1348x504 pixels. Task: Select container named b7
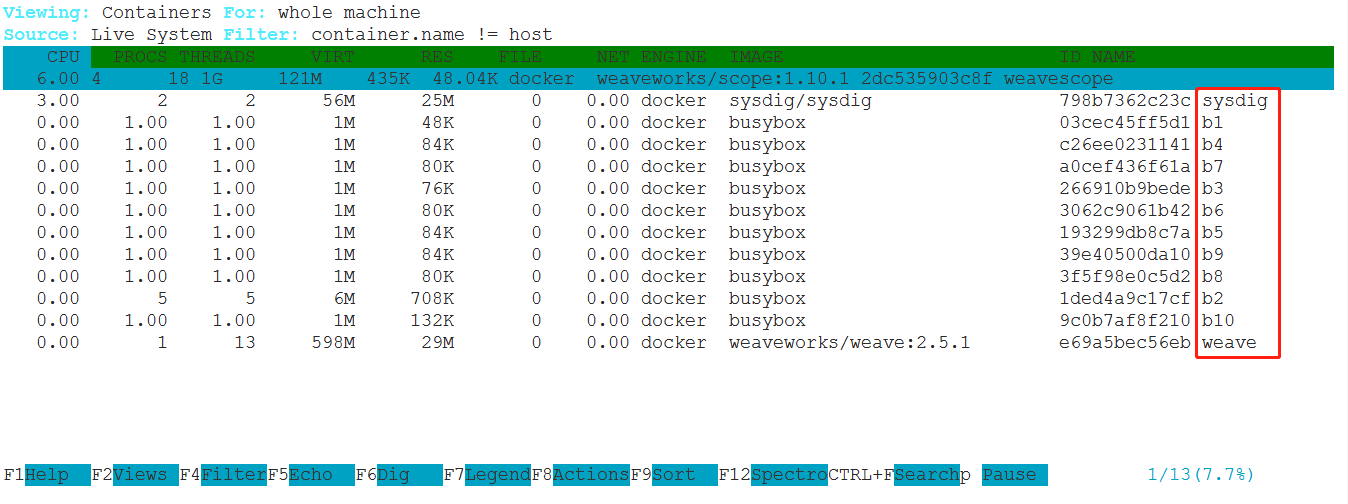1213,167
